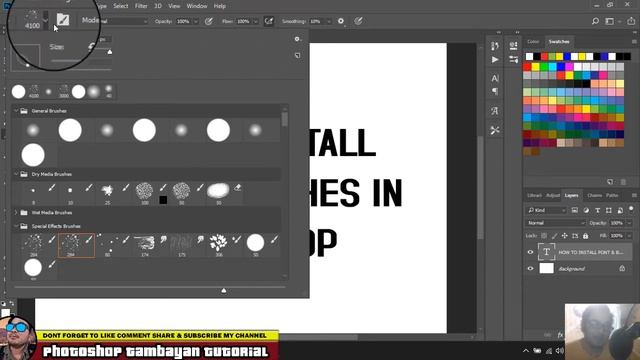Open the Window menu
Viewport: 640px width, 360px height.
pyautogui.click(x=197, y=6)
